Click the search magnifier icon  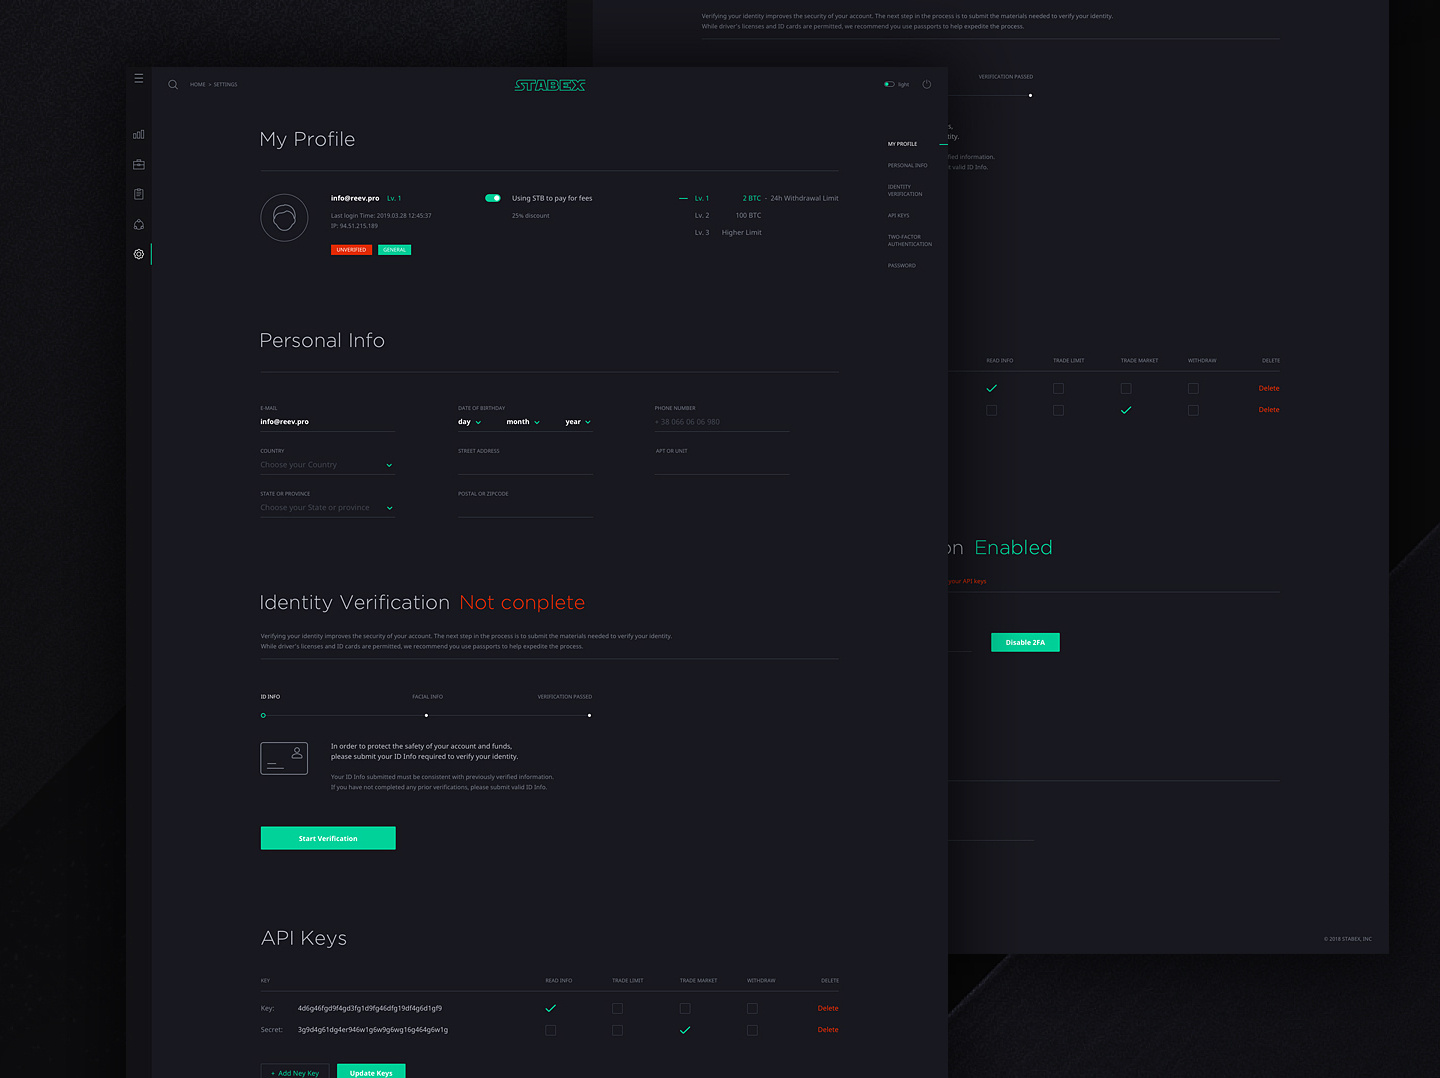coord(172,84)
